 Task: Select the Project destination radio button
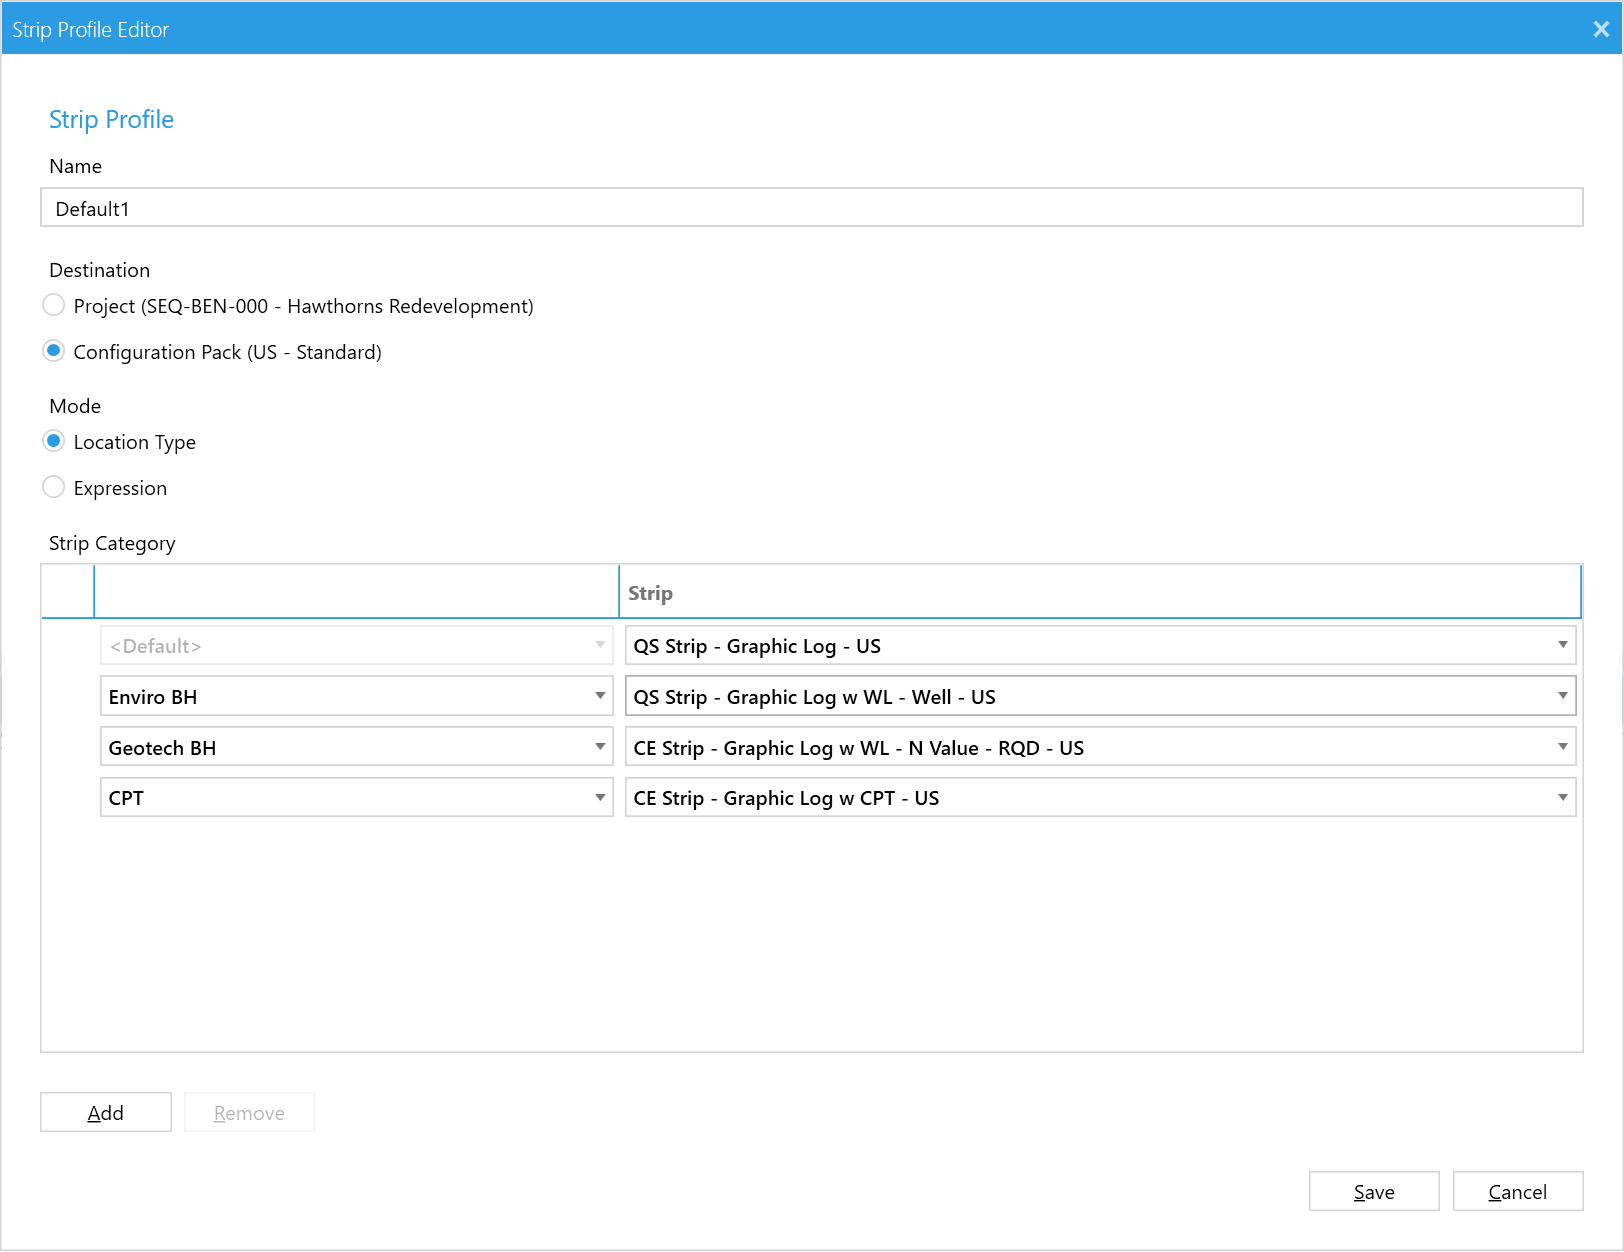pos(54,305)
